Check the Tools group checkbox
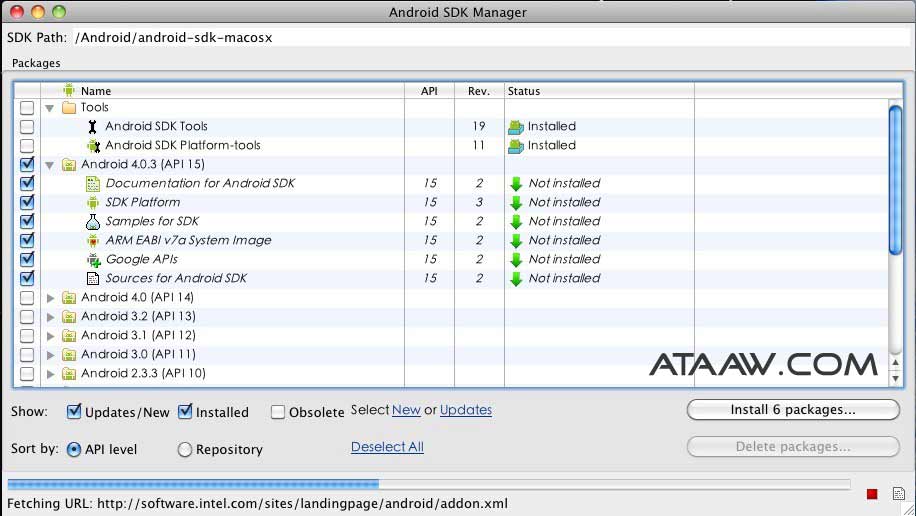Screen dimensions: 916x516 [x=27, y=108]
